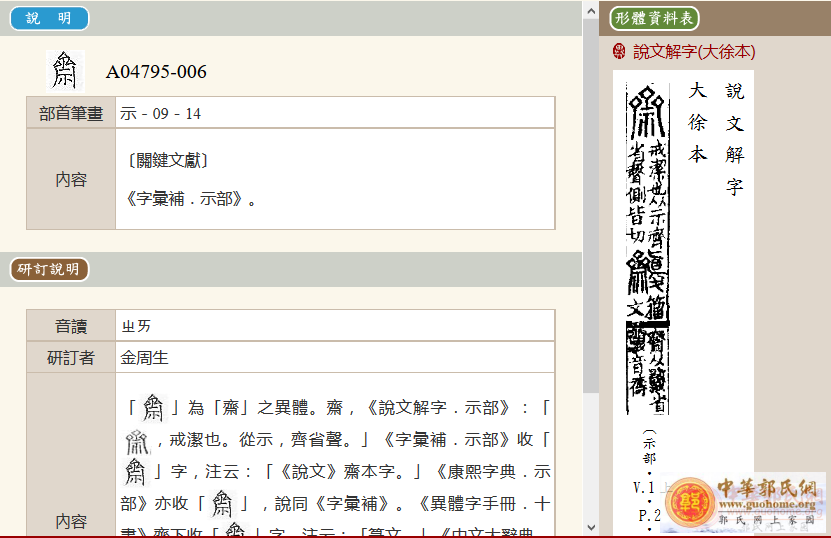Image resolution: width=831 pixels, height=538 pixels.
Task: Click the 〔關鍵文獻〕 heading text
Action: pos(168,160)
